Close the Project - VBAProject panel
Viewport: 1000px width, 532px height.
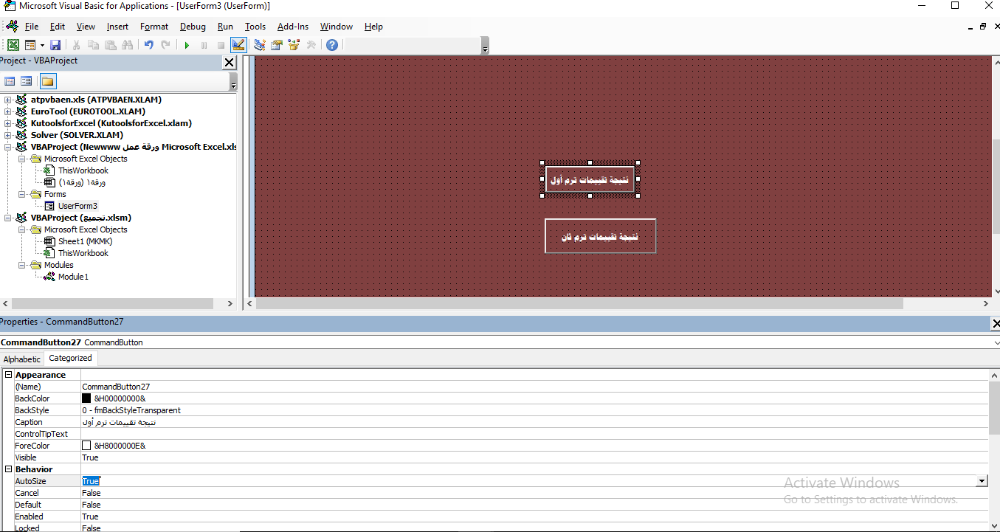pyautogui.click(x=229, y=62)
